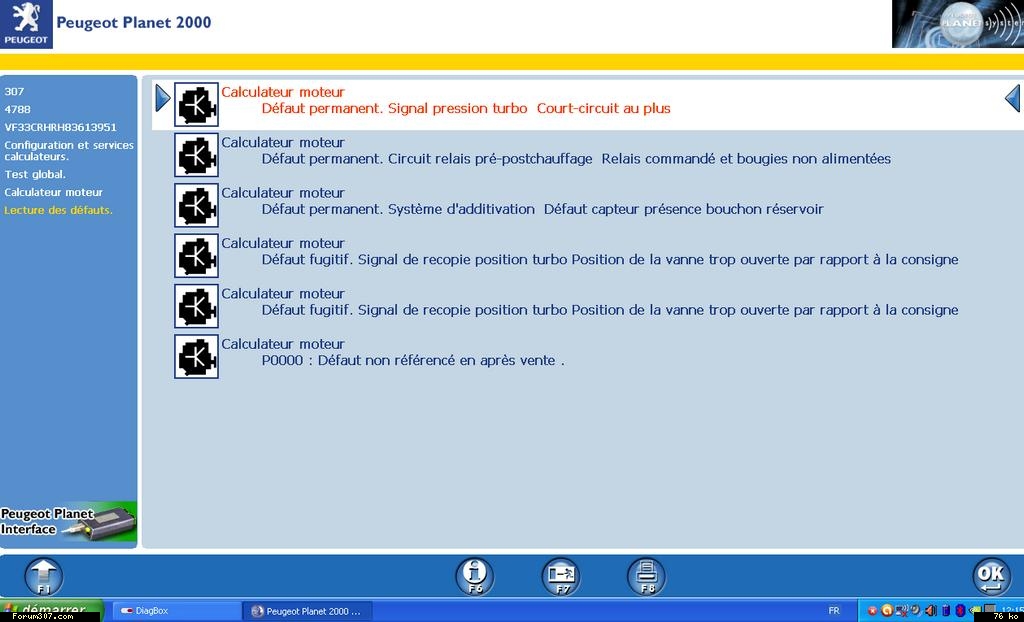1024x622 pixels.
Task: Open the volume speaker tray icon
Action: [x=931, y=611]
